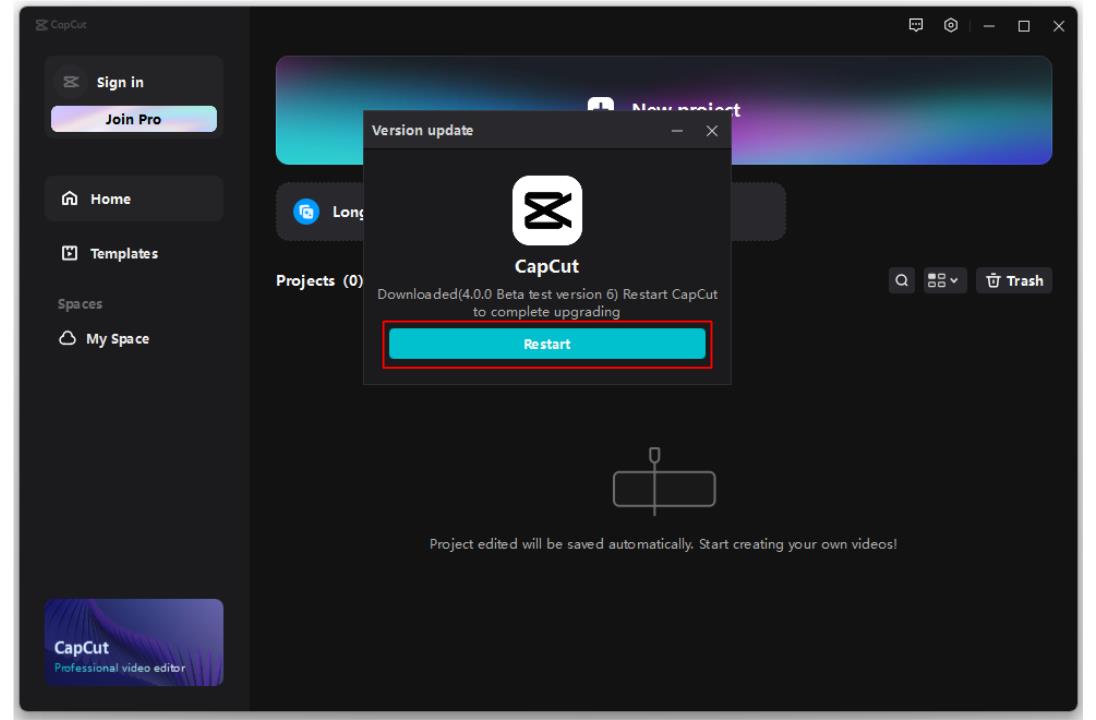The width and height of the screenshot is (1096, 720).
Task: Open feedback chat icon in title bar
Action: tap(916, 25)
